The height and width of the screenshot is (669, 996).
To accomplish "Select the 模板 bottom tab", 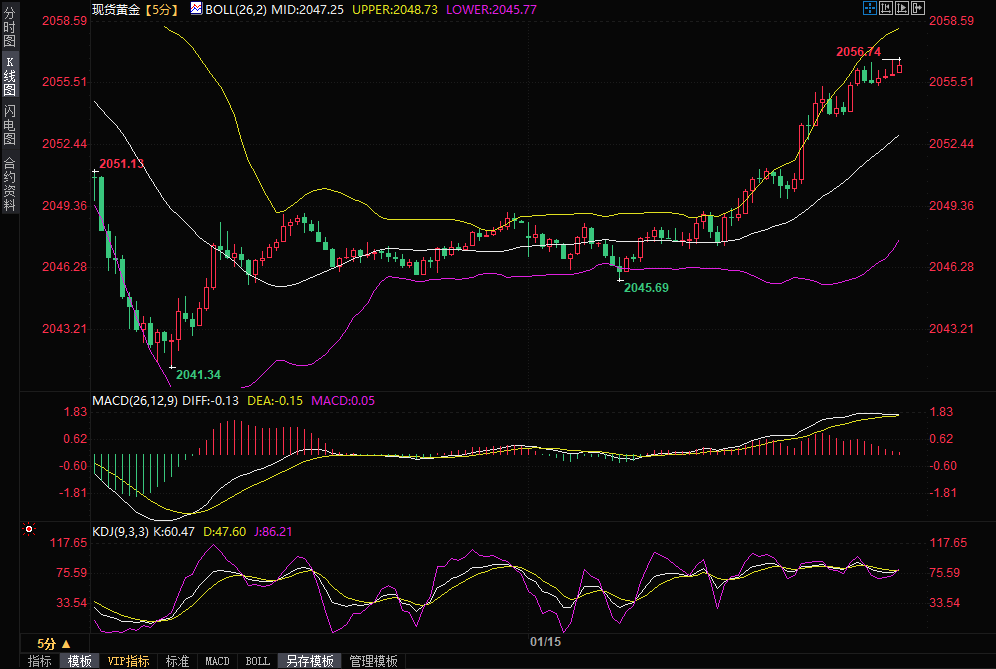I will 80,661.
